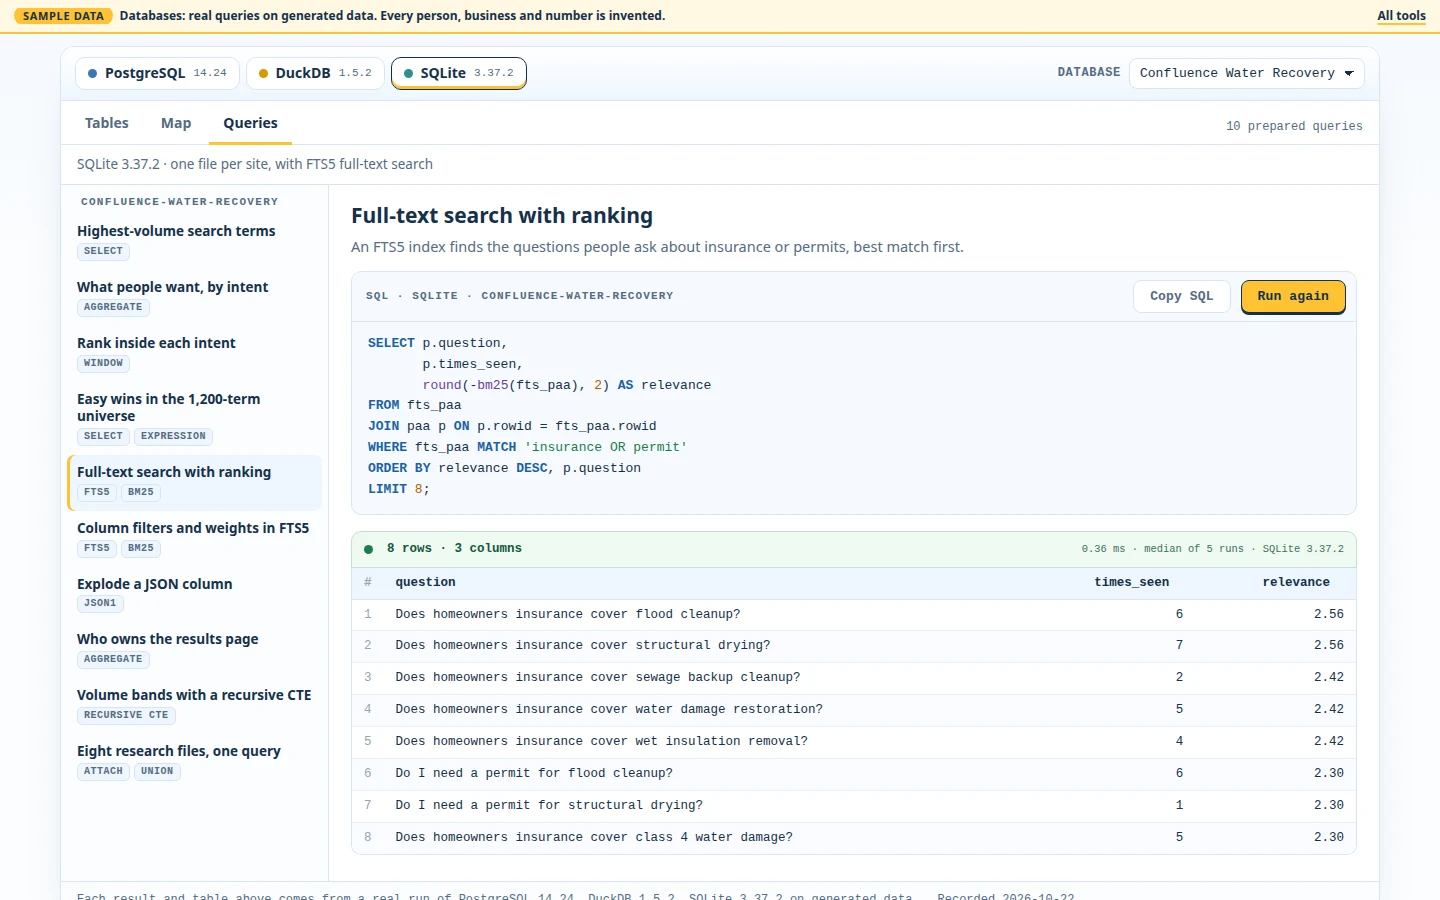
Task: Click the JSON1 tag
Action: (x=100, y=603)
